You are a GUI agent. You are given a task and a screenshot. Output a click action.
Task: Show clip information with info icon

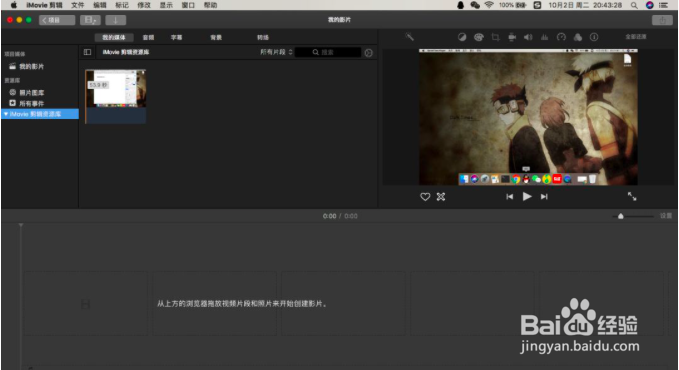tap(594, 37)
